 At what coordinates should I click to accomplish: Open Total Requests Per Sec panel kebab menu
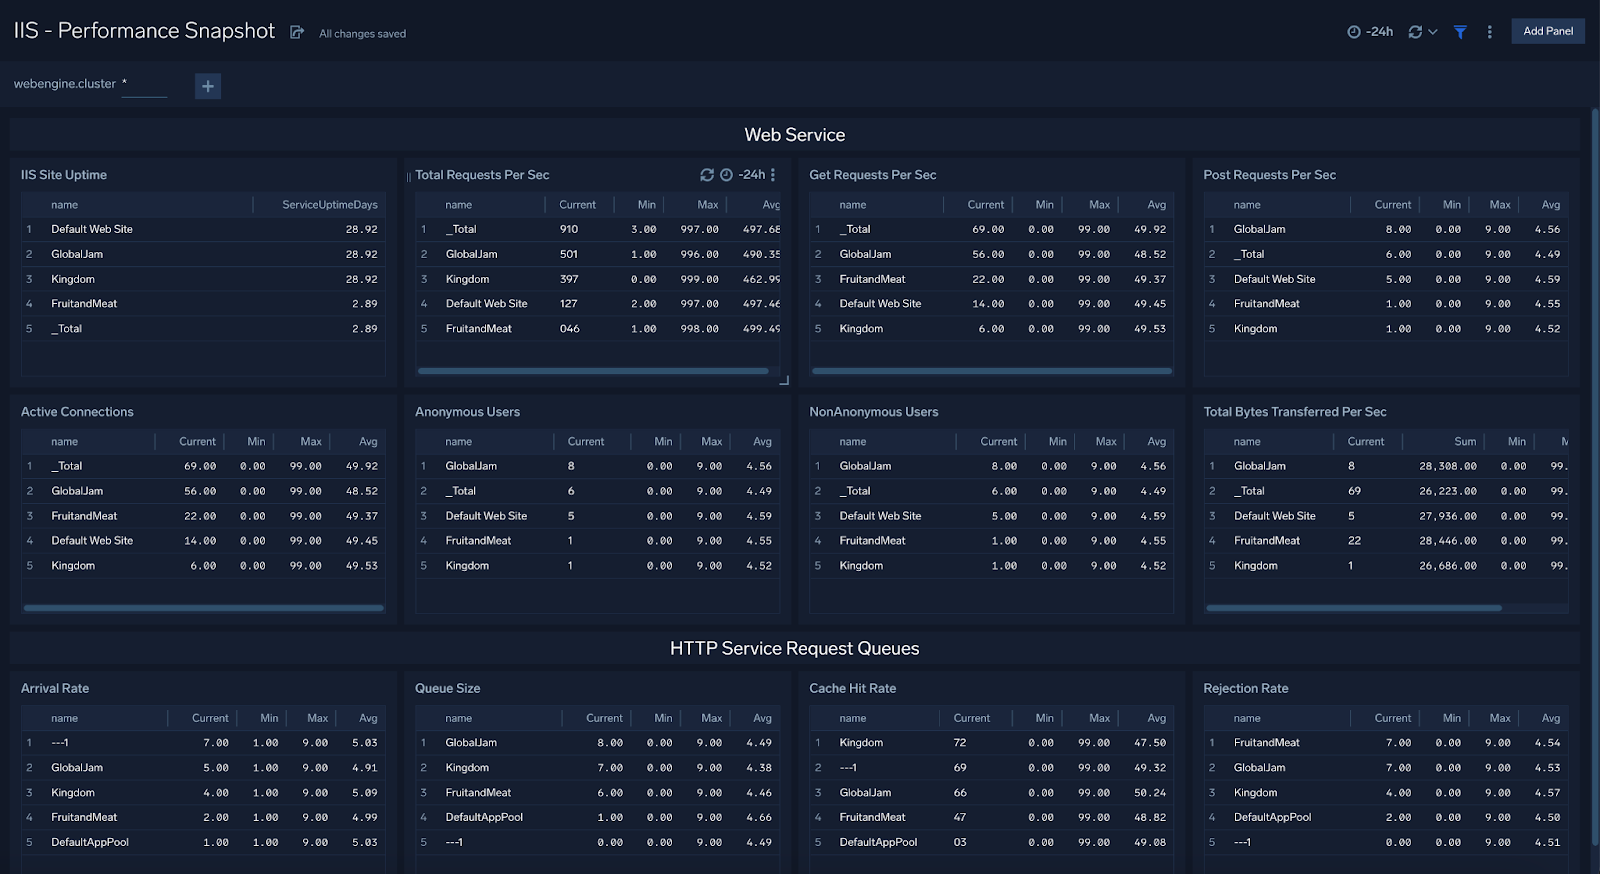coord(773,175)
